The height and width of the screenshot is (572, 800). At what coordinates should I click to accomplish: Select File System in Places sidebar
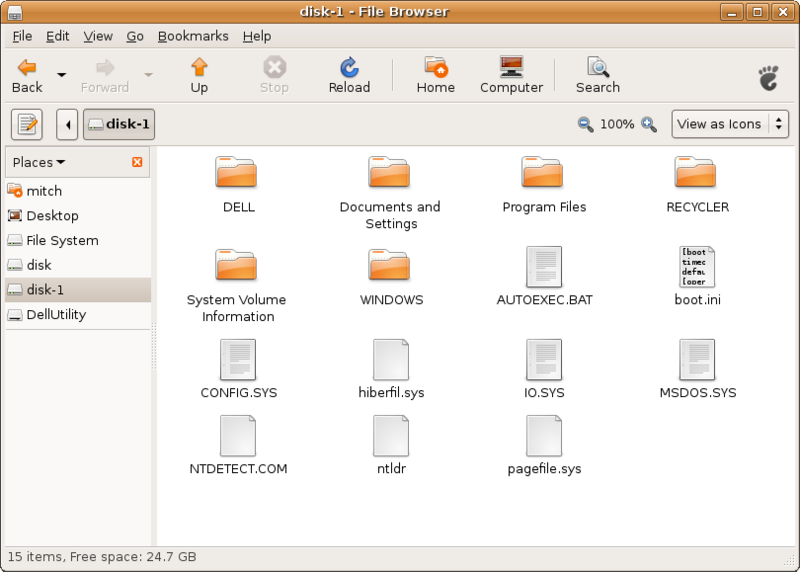pyautogui.click(x=78, y=240)
